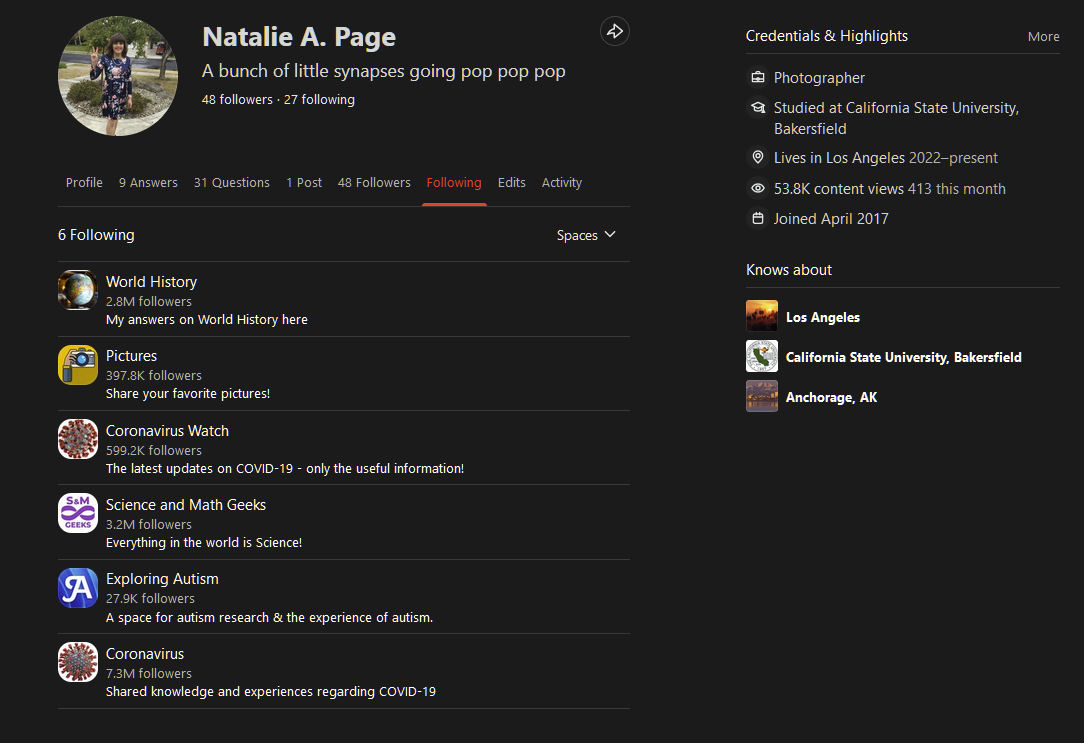
Task: Open Natalie A. Page's profile photo
Action: 118,76
